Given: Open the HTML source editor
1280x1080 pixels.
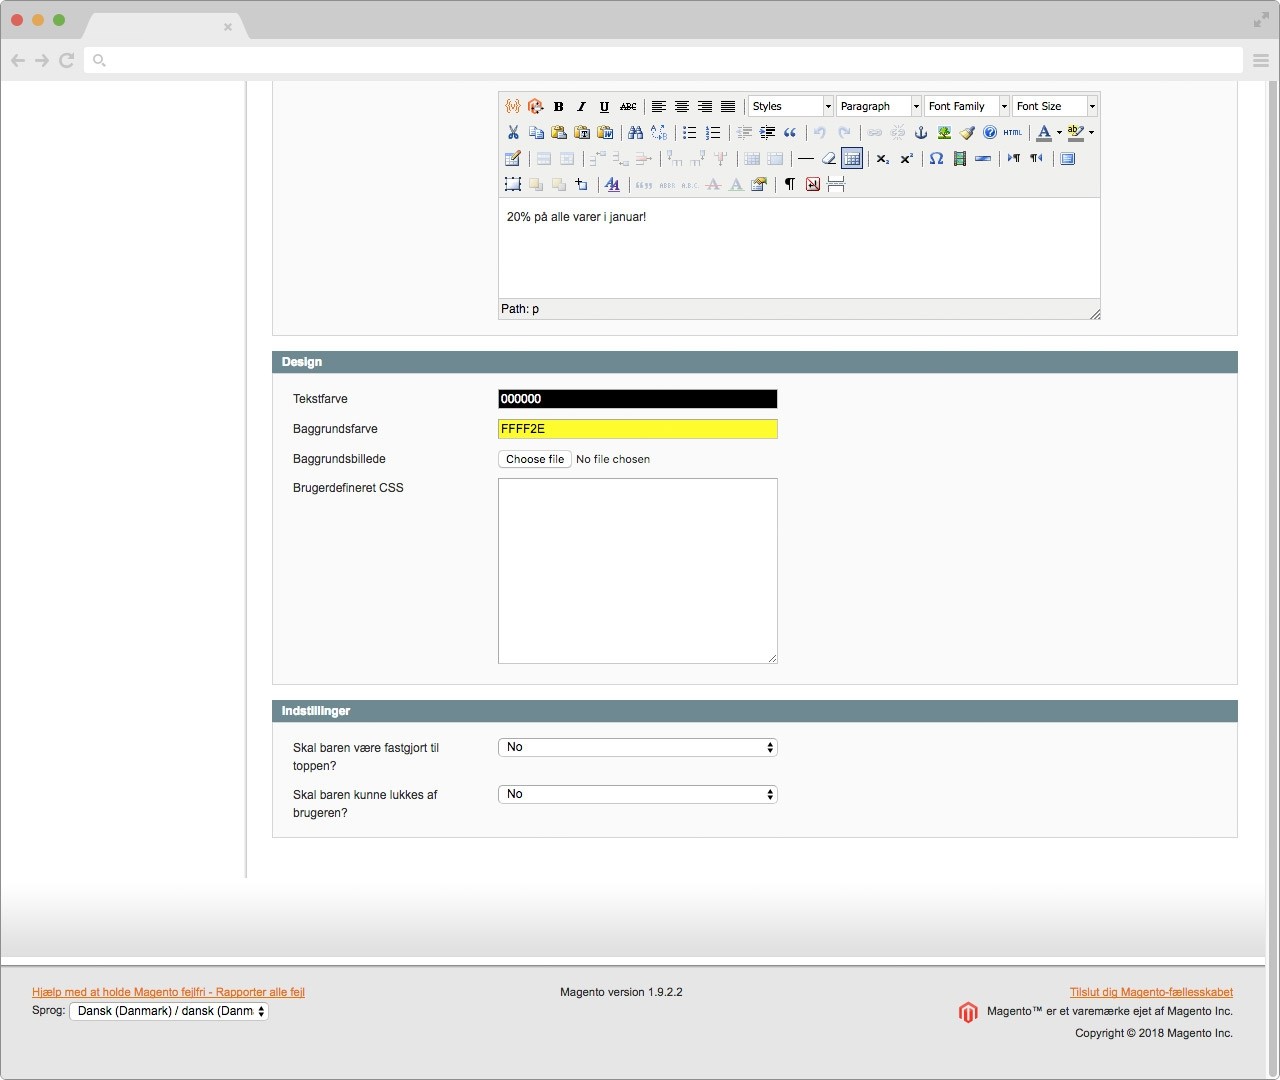Looking at the screenshot, I should [1013, 132].
